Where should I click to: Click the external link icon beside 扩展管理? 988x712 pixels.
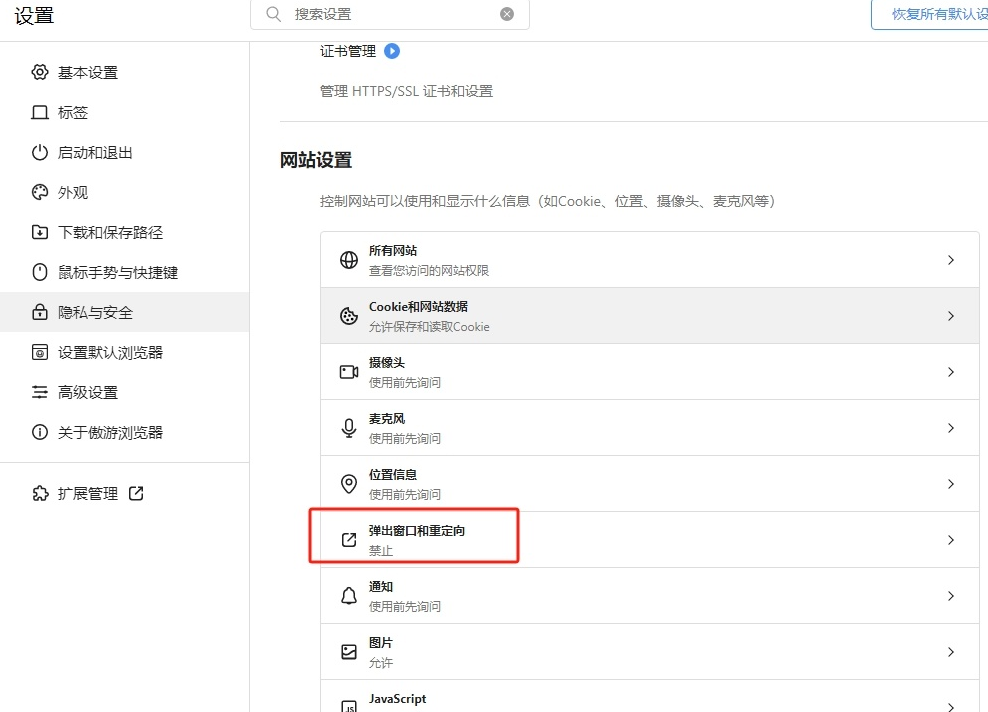click(x=135, y=492)
